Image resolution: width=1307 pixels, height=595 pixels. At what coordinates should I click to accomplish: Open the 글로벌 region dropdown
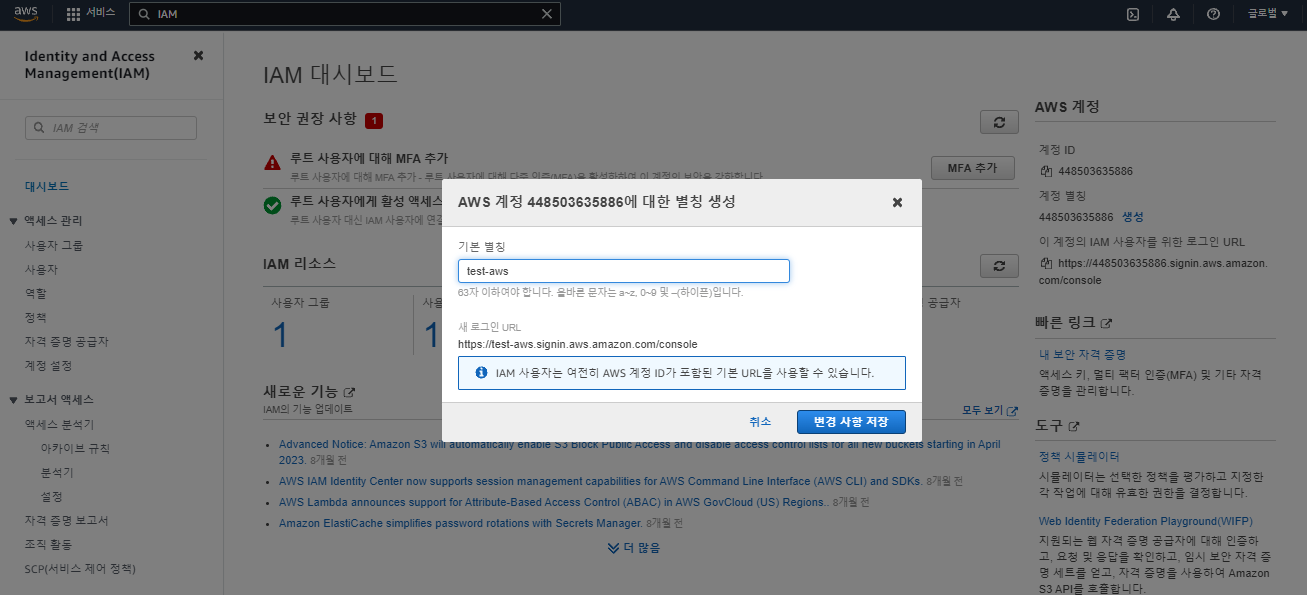pyautogui.click(x=1267, y=14)
